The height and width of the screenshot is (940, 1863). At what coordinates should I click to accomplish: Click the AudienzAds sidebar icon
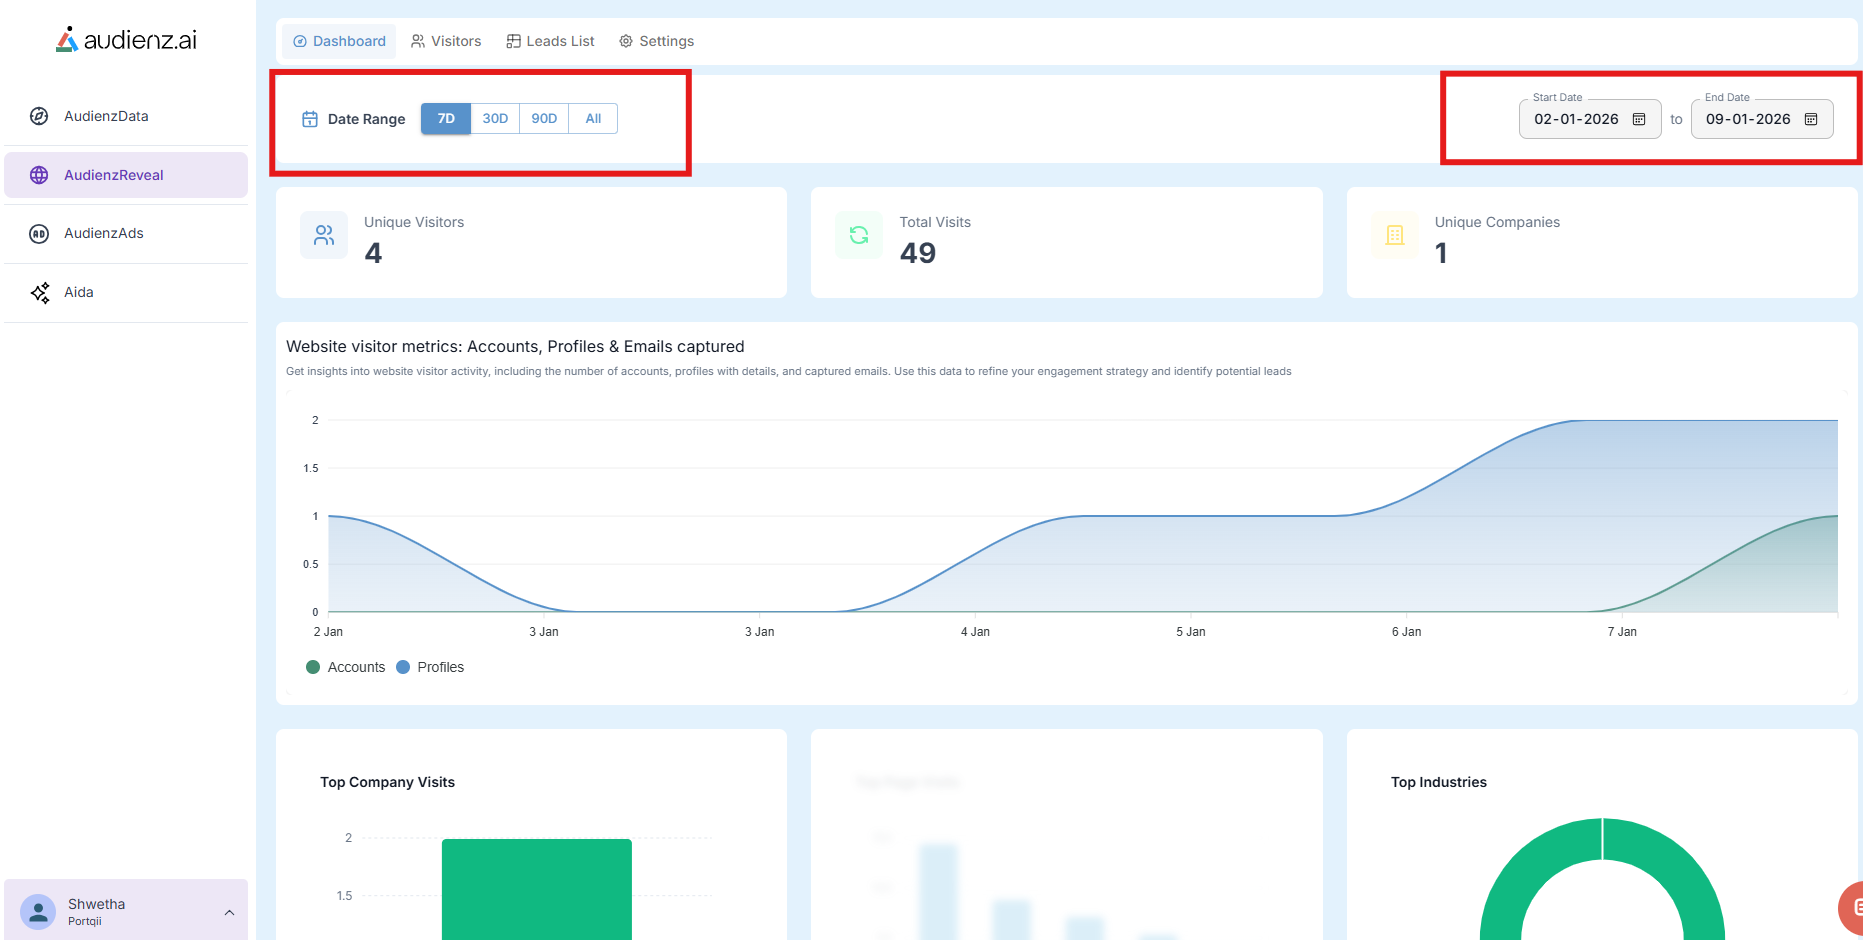click(x=39, y=234)
